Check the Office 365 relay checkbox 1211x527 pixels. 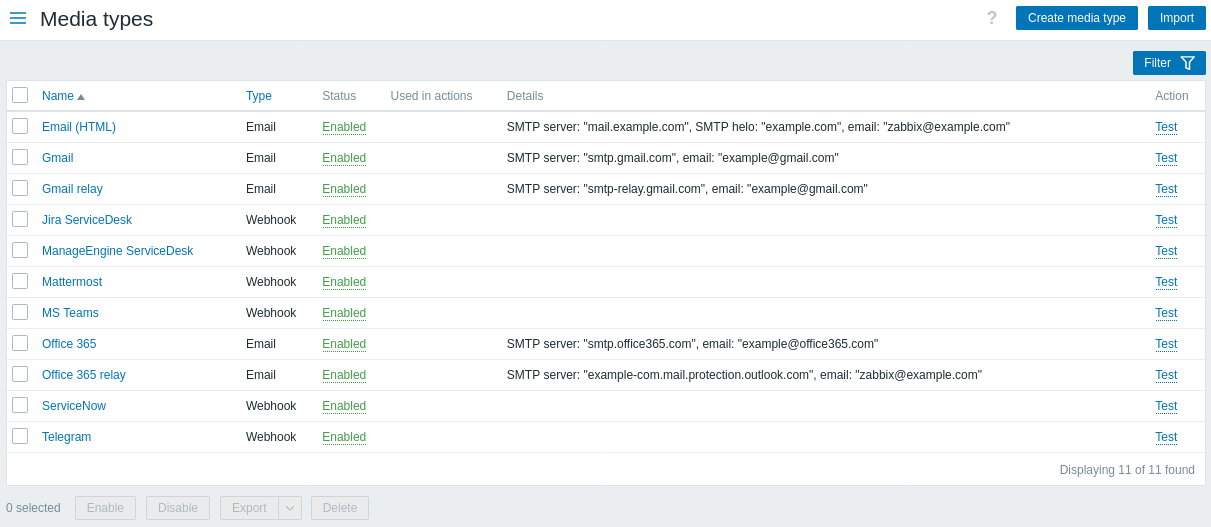tap(20, 374)
